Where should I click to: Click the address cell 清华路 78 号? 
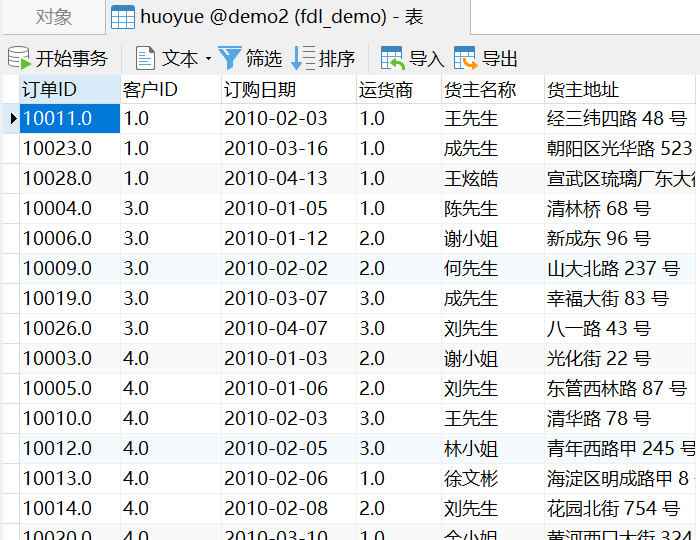point(620,419)
